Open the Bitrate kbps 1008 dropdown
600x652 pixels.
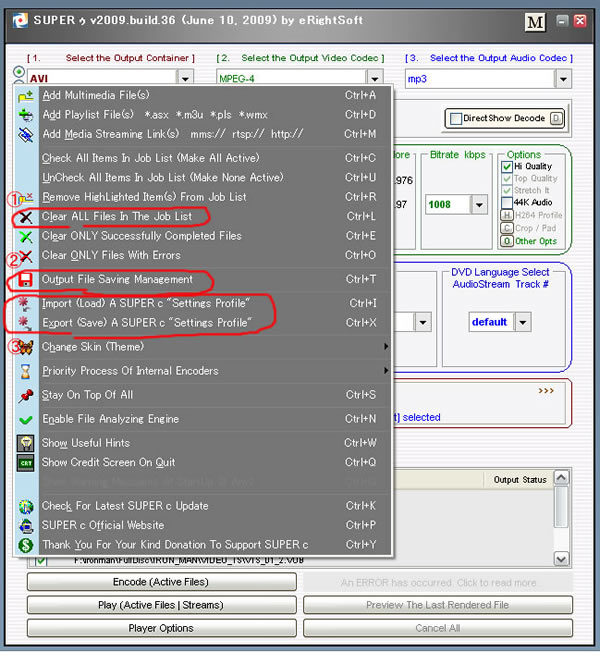click(x=481, y=204)
